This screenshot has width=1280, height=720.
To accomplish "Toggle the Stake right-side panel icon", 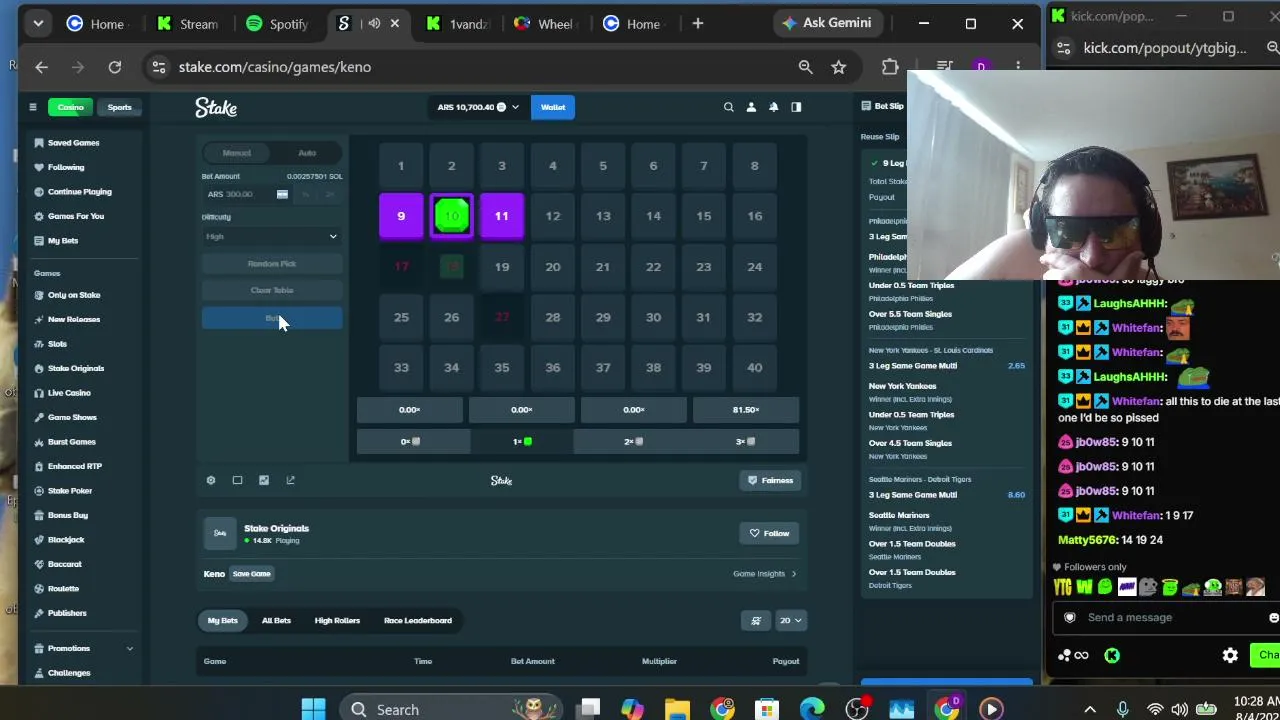I will coord(796,107).
